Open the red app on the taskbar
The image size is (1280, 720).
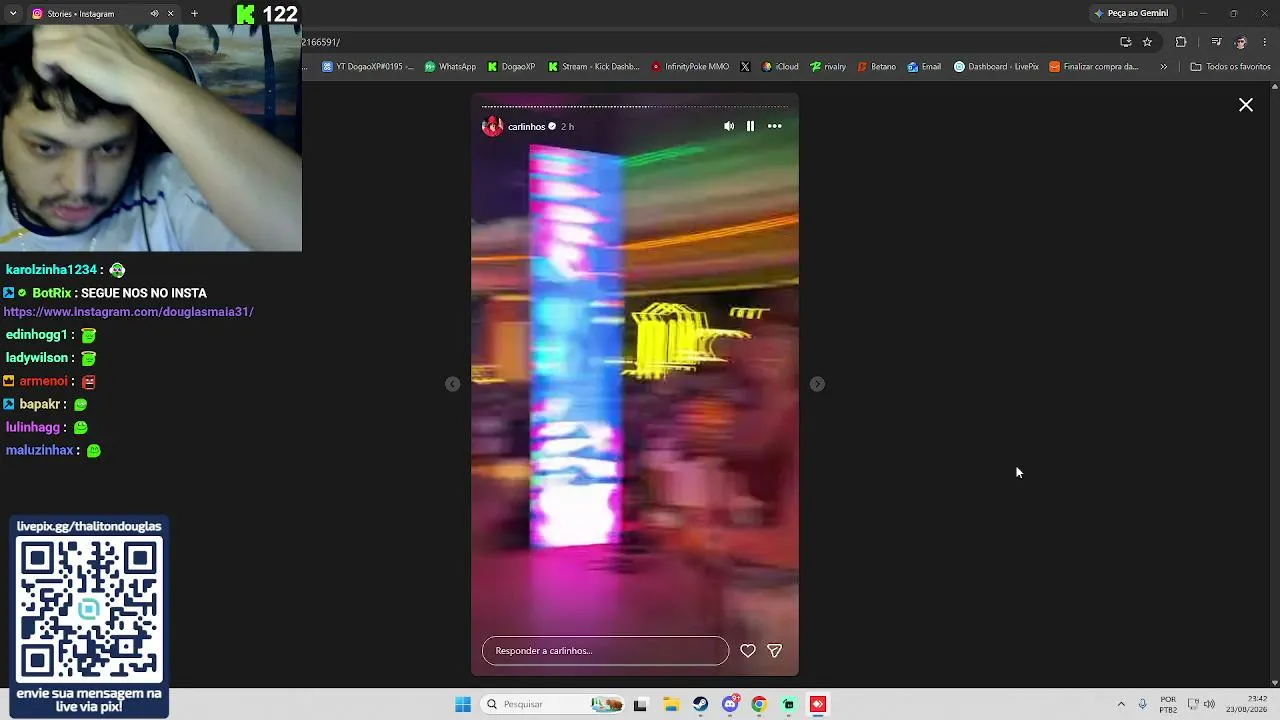[x=818, y=704]
